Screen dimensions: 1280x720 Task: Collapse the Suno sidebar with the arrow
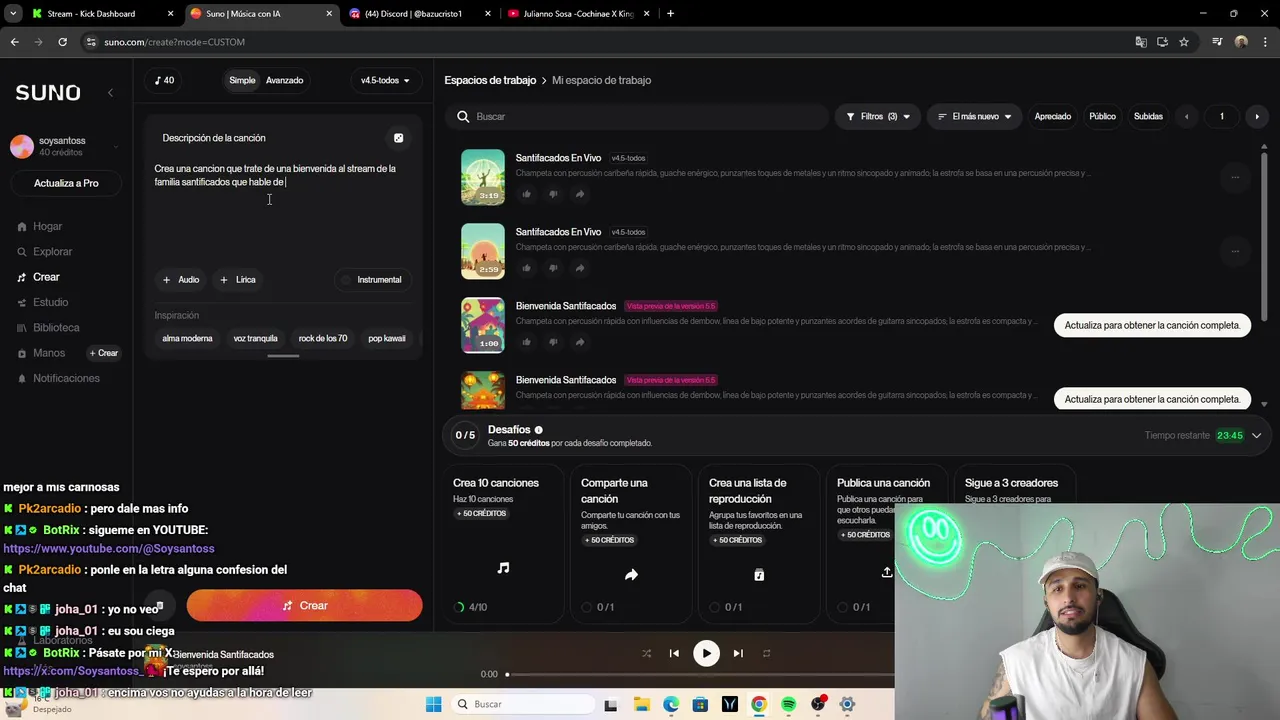(x=110, y=93)
